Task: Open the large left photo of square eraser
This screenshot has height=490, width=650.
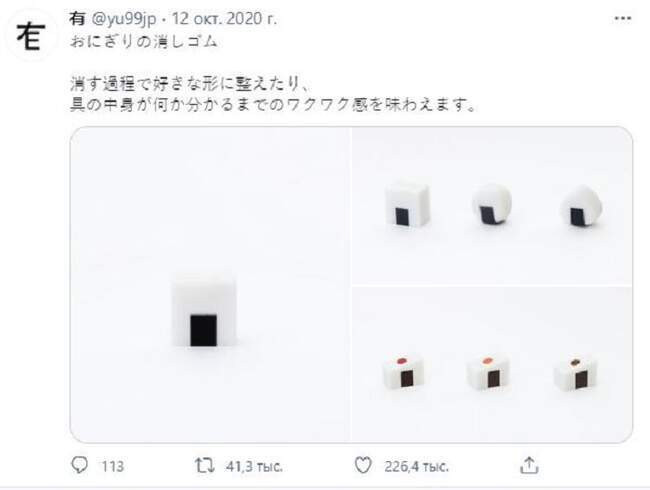Action: click(210, 284)
